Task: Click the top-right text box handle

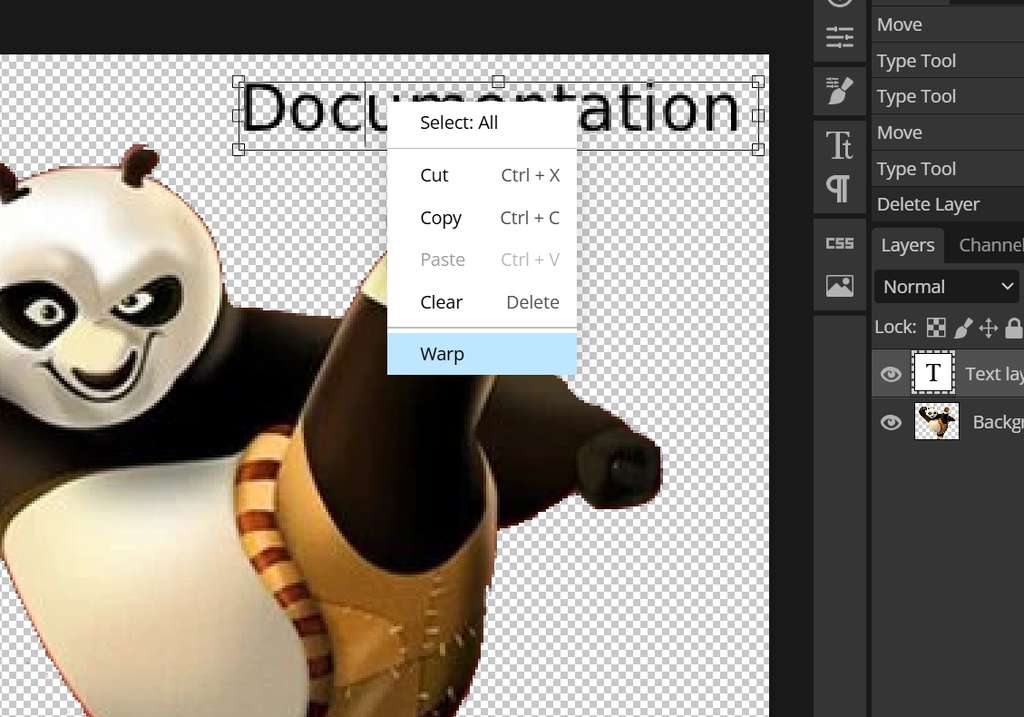Action: 758,82
